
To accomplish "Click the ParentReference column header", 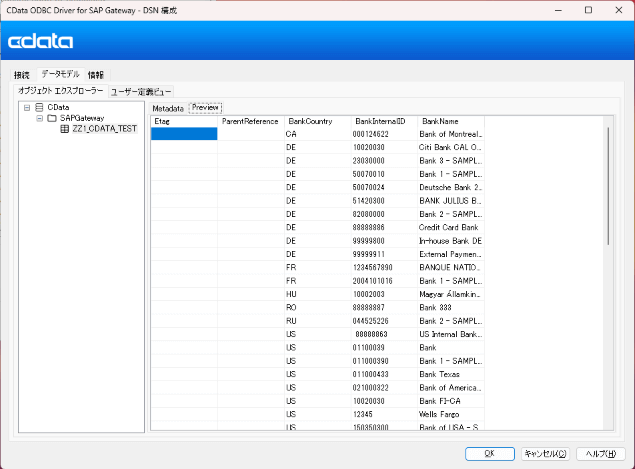I will 251,122.
